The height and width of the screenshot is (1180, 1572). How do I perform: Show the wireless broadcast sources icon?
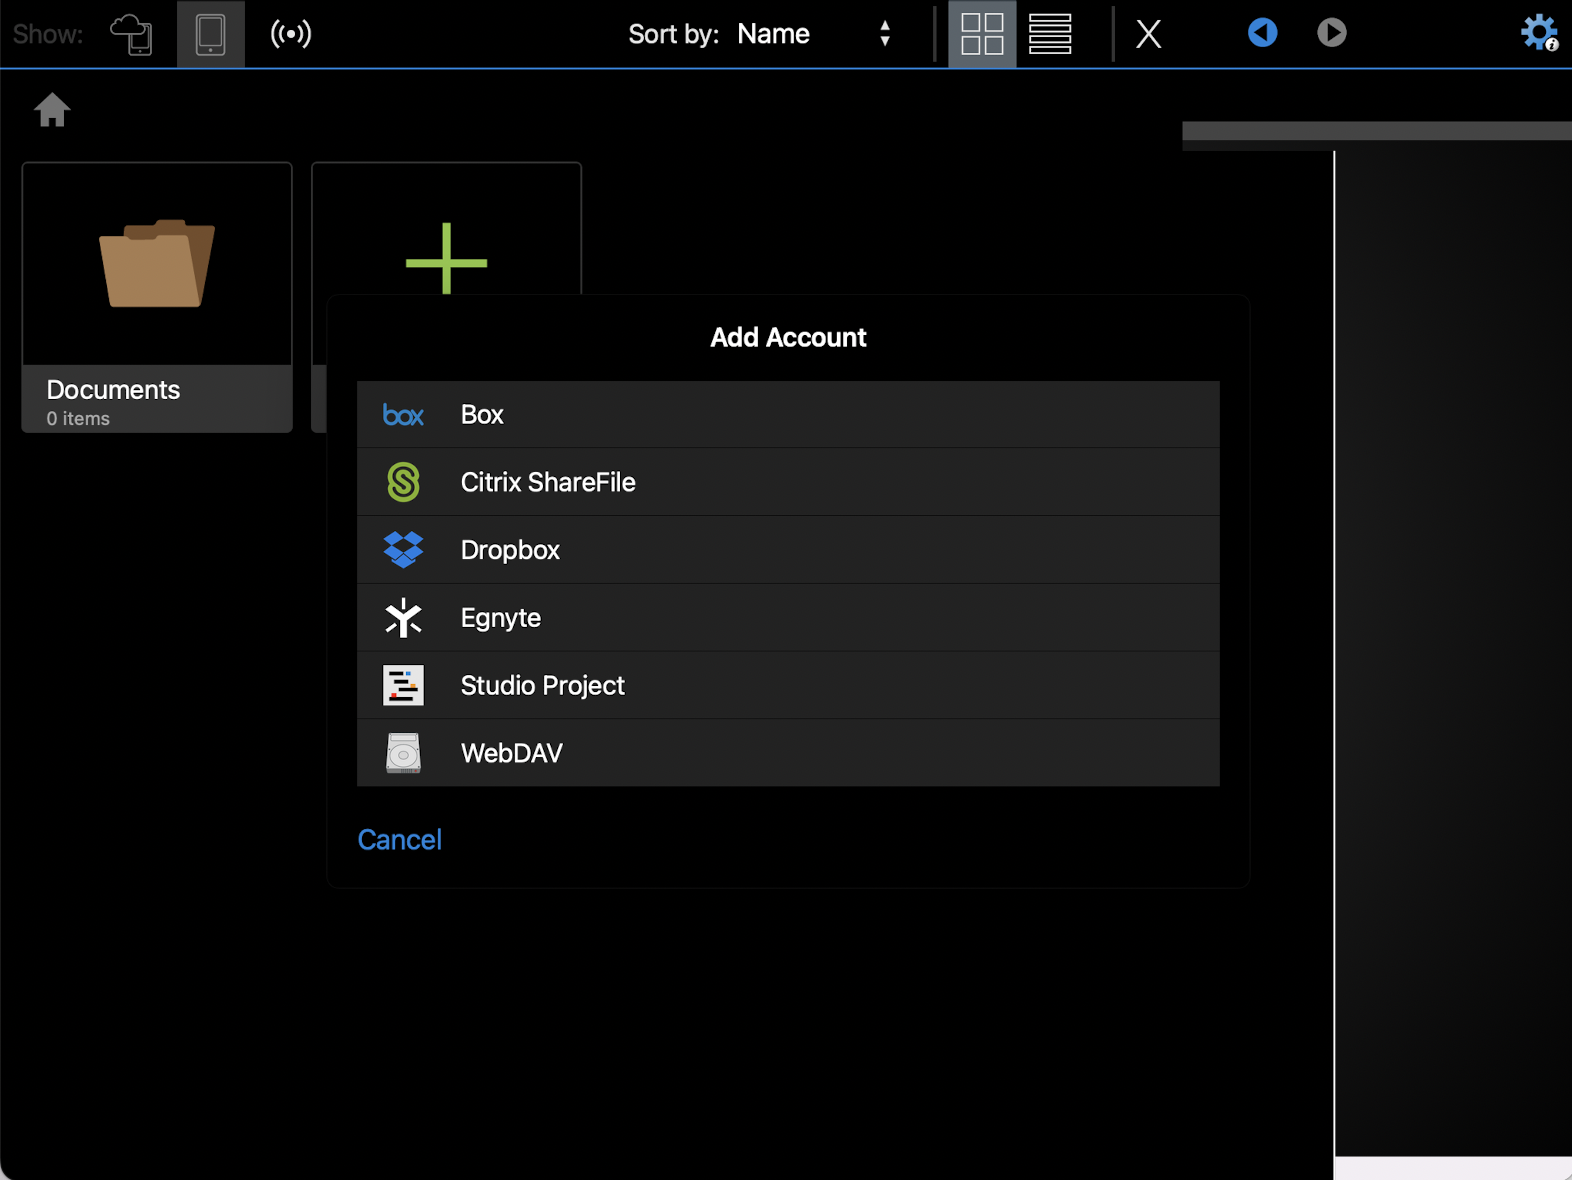291,34
